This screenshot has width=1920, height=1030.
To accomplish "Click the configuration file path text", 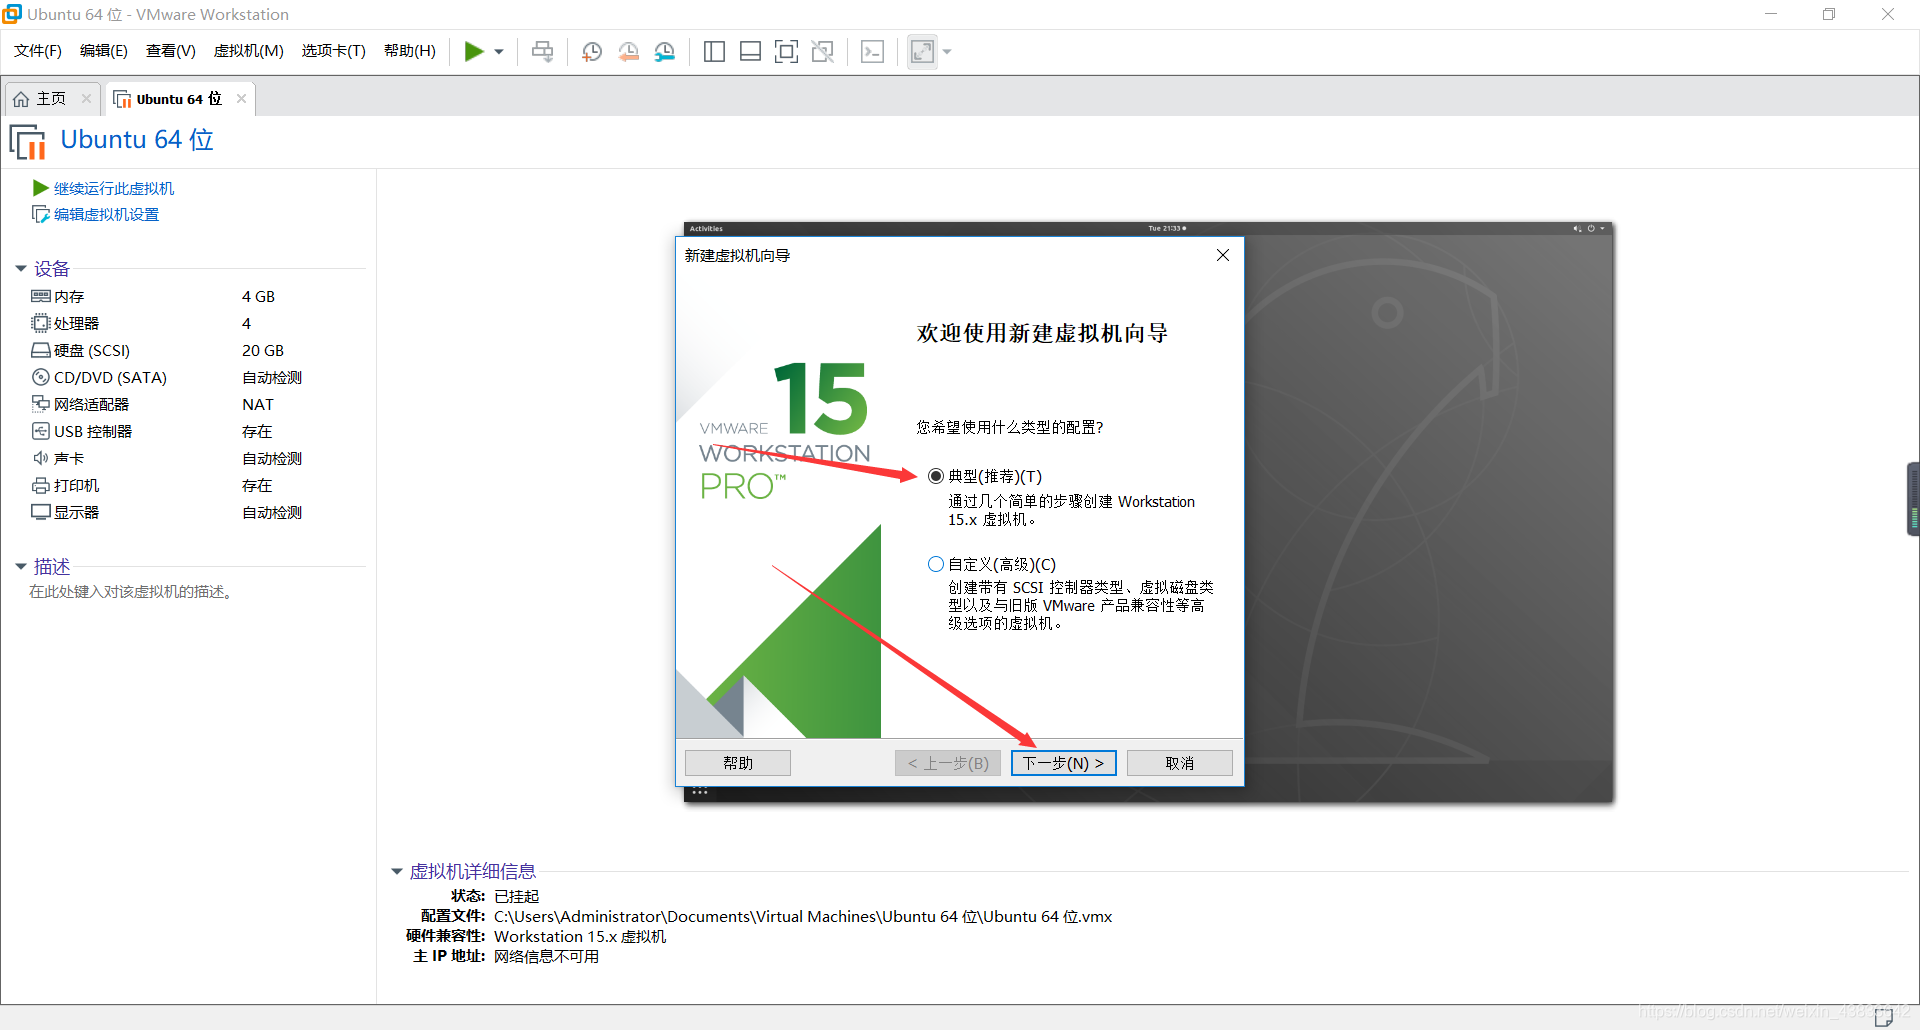I will (x=803, y=916).
